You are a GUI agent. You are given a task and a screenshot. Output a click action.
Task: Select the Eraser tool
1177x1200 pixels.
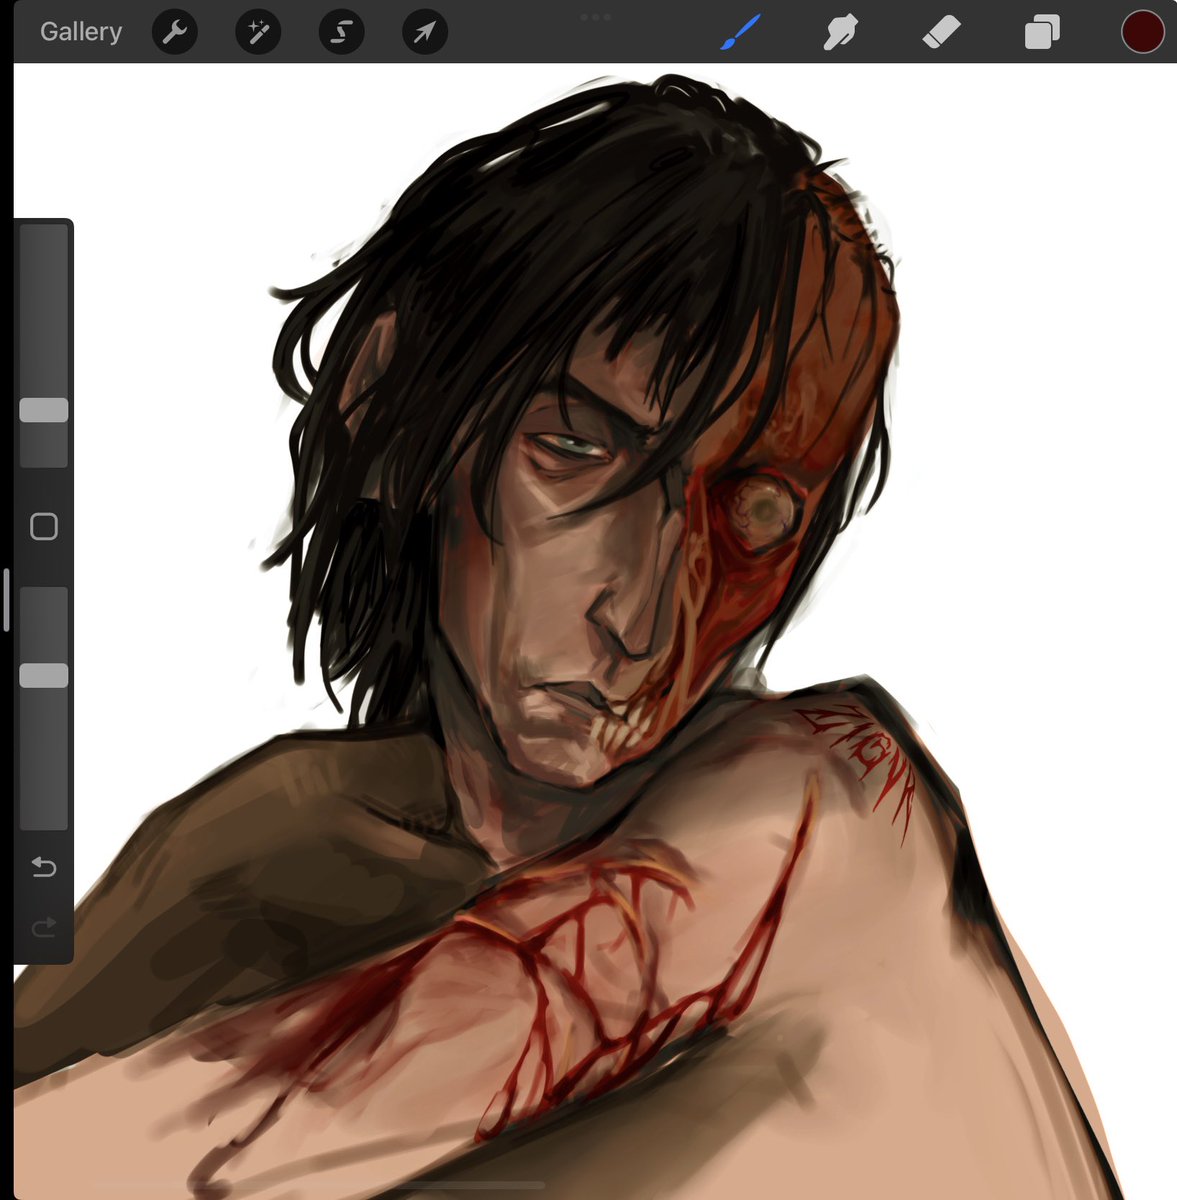pos(941,33)
